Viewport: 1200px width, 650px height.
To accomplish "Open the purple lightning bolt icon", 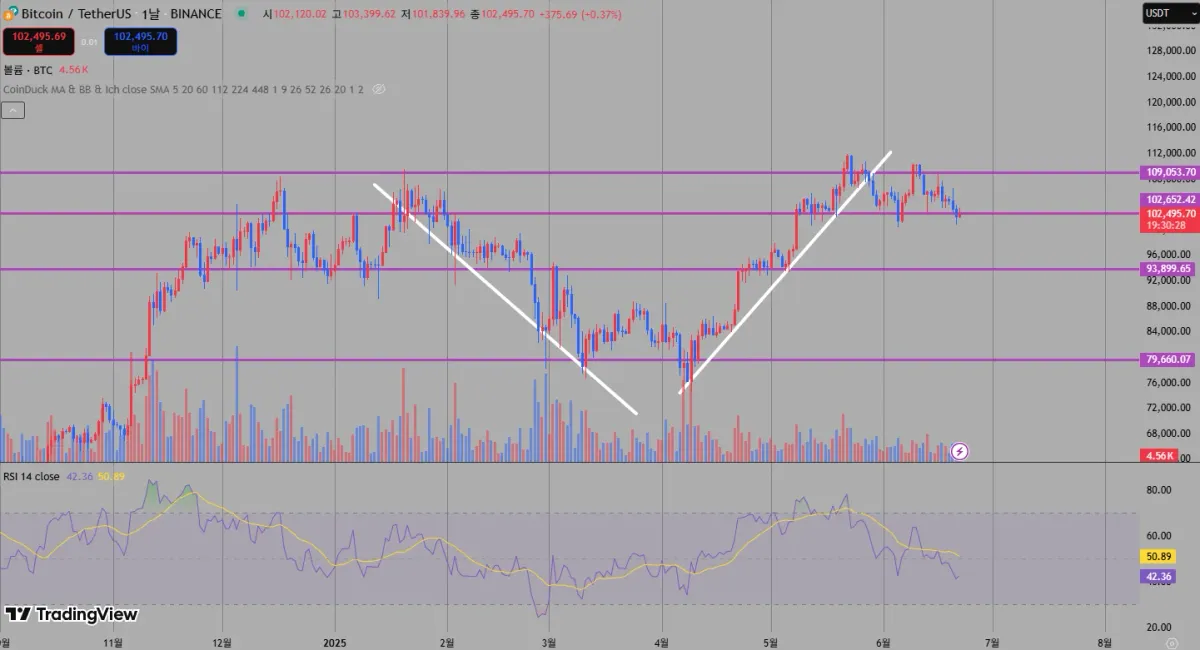I will 959,451.
